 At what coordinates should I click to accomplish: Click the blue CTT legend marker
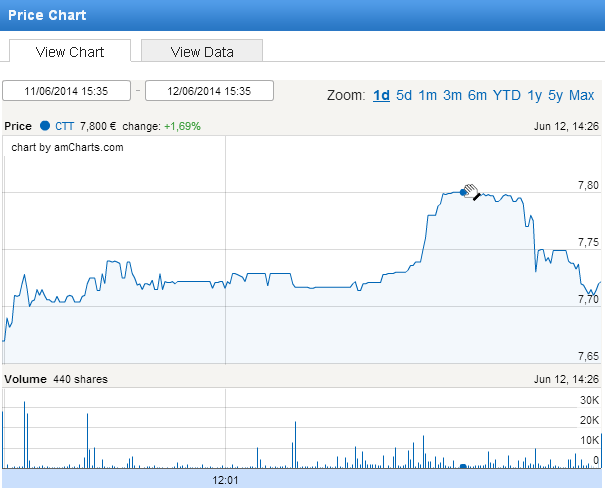point(45,126)
